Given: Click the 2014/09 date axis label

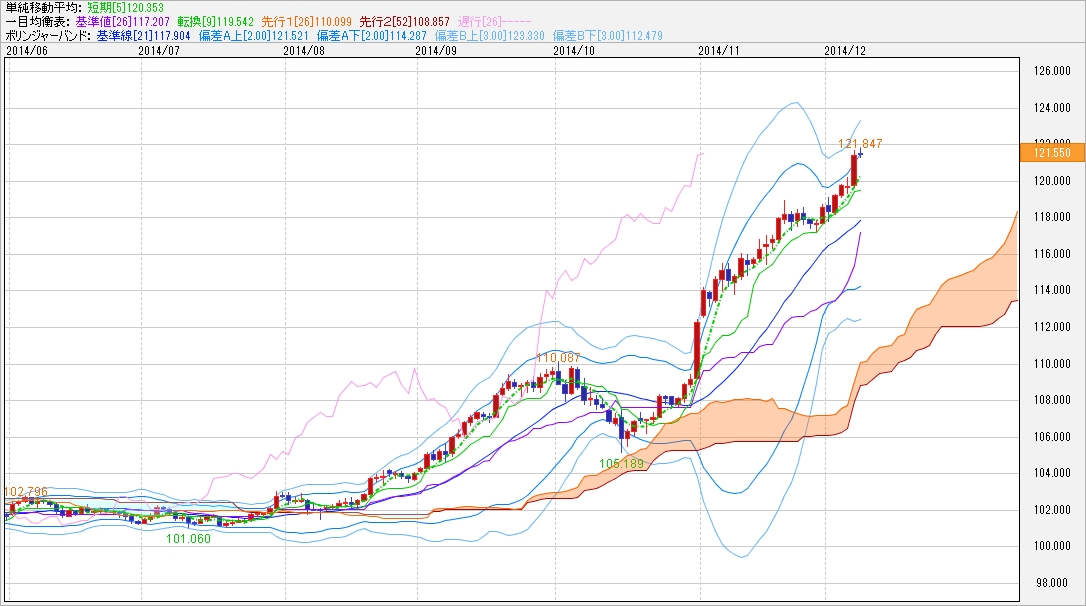Looking at the screenshot, I should [435, 48].
